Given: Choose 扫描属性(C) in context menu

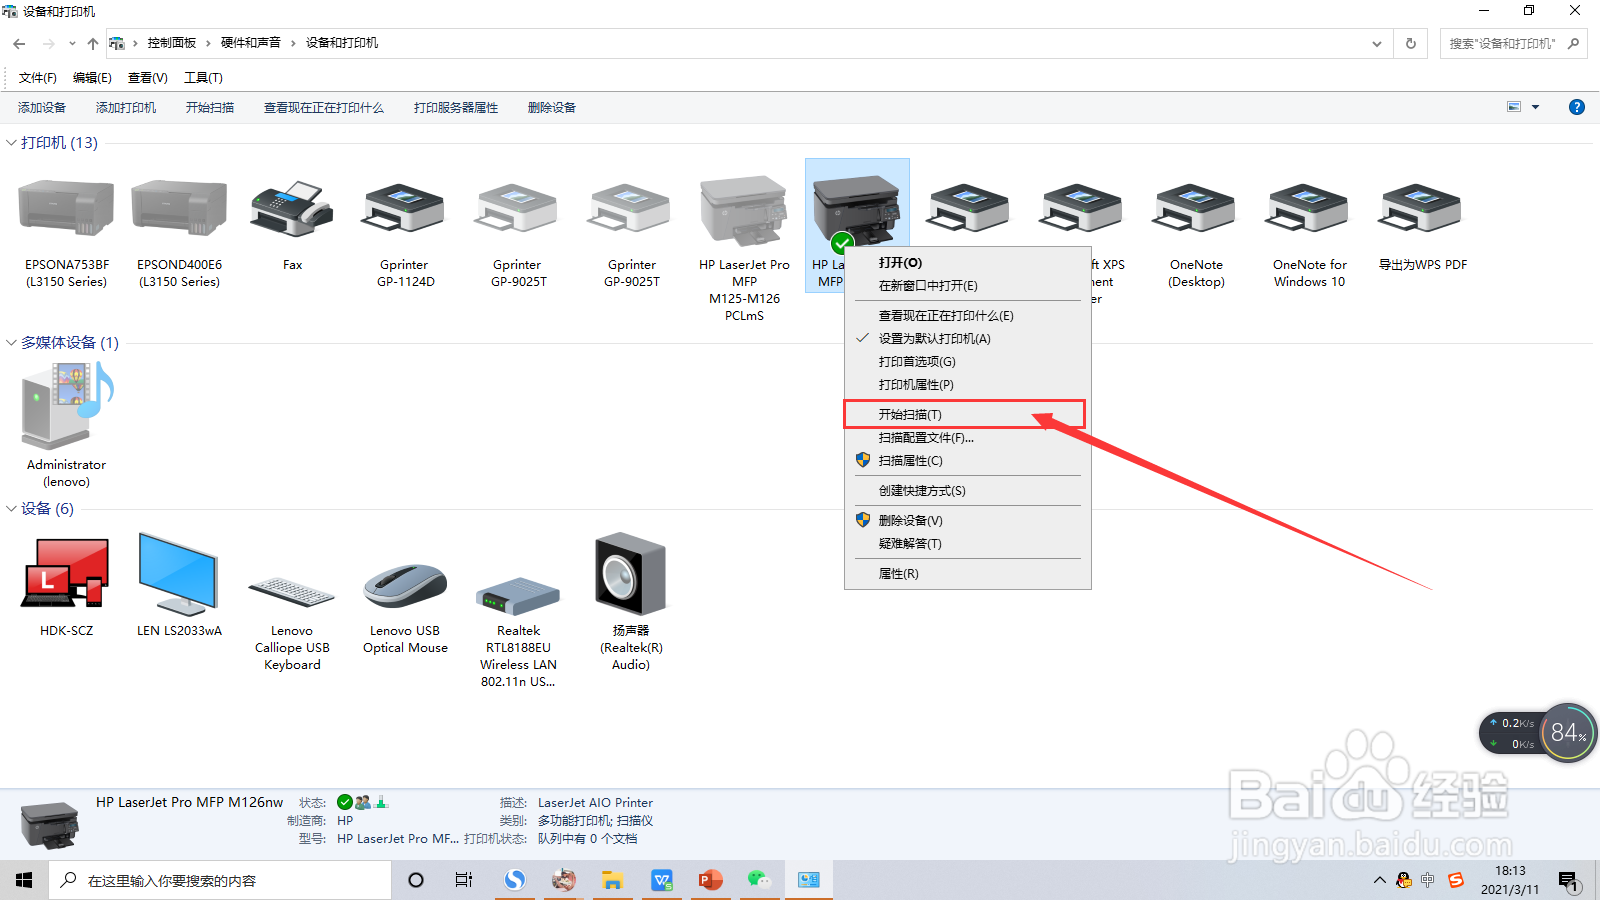Looking at the screenshot, I should pos(967,460).
